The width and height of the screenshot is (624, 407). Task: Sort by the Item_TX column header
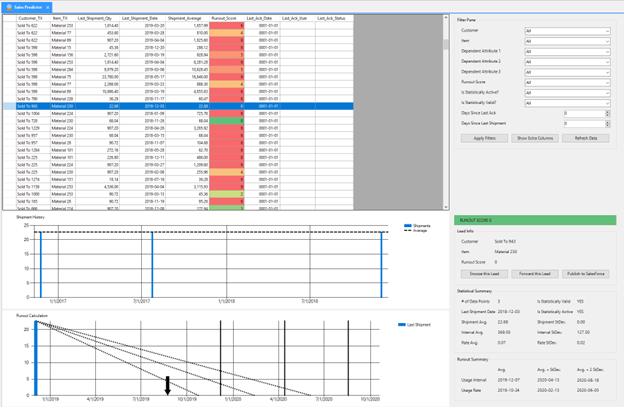click(63, 18)
